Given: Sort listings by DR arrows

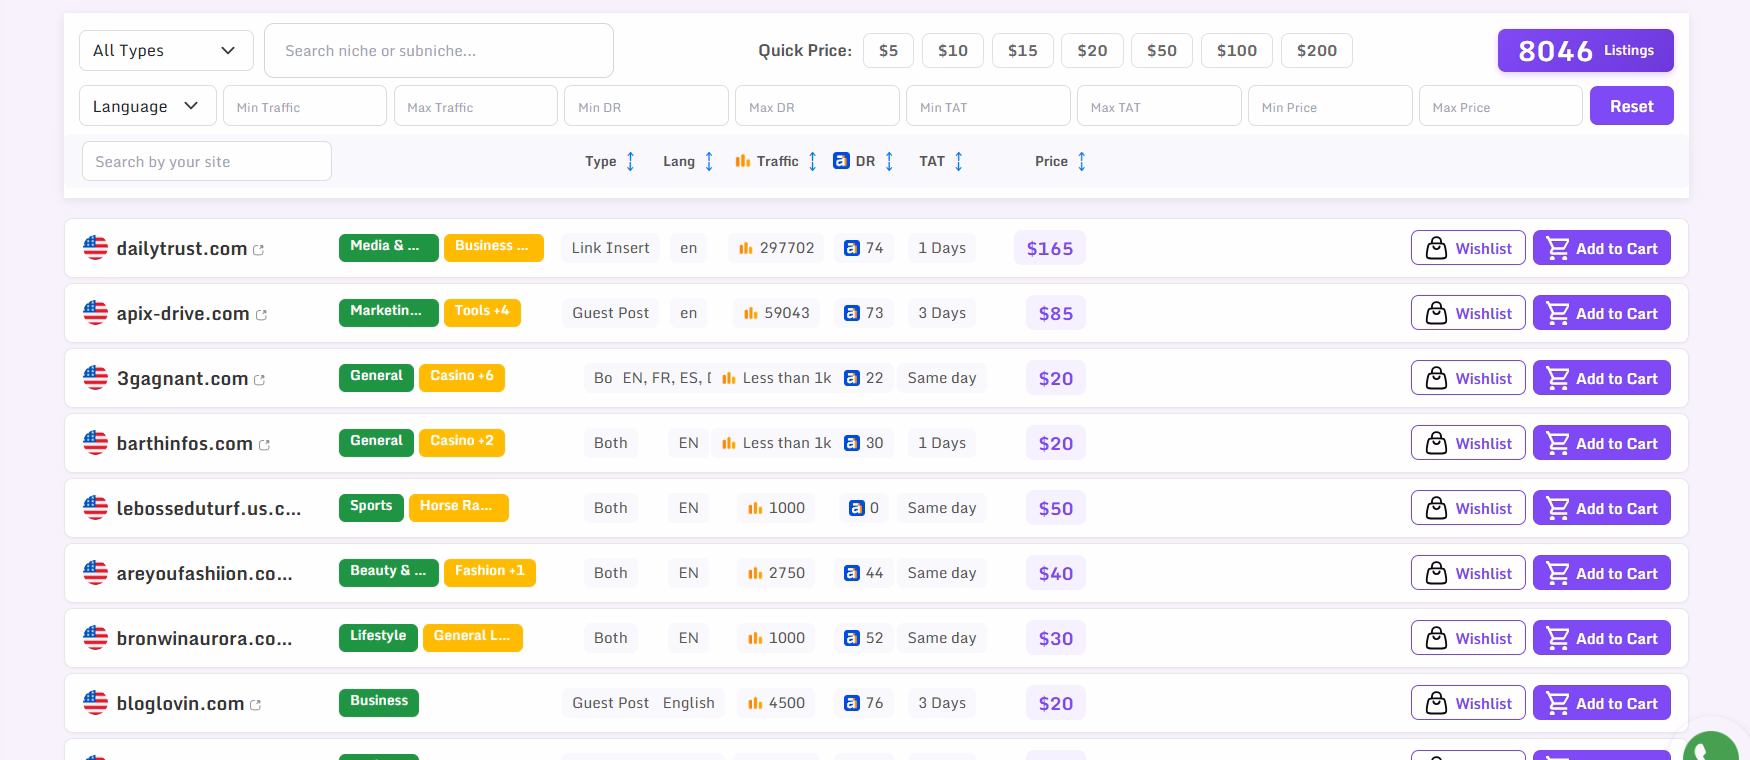Looking at the screenshot, I should [889, 161].
